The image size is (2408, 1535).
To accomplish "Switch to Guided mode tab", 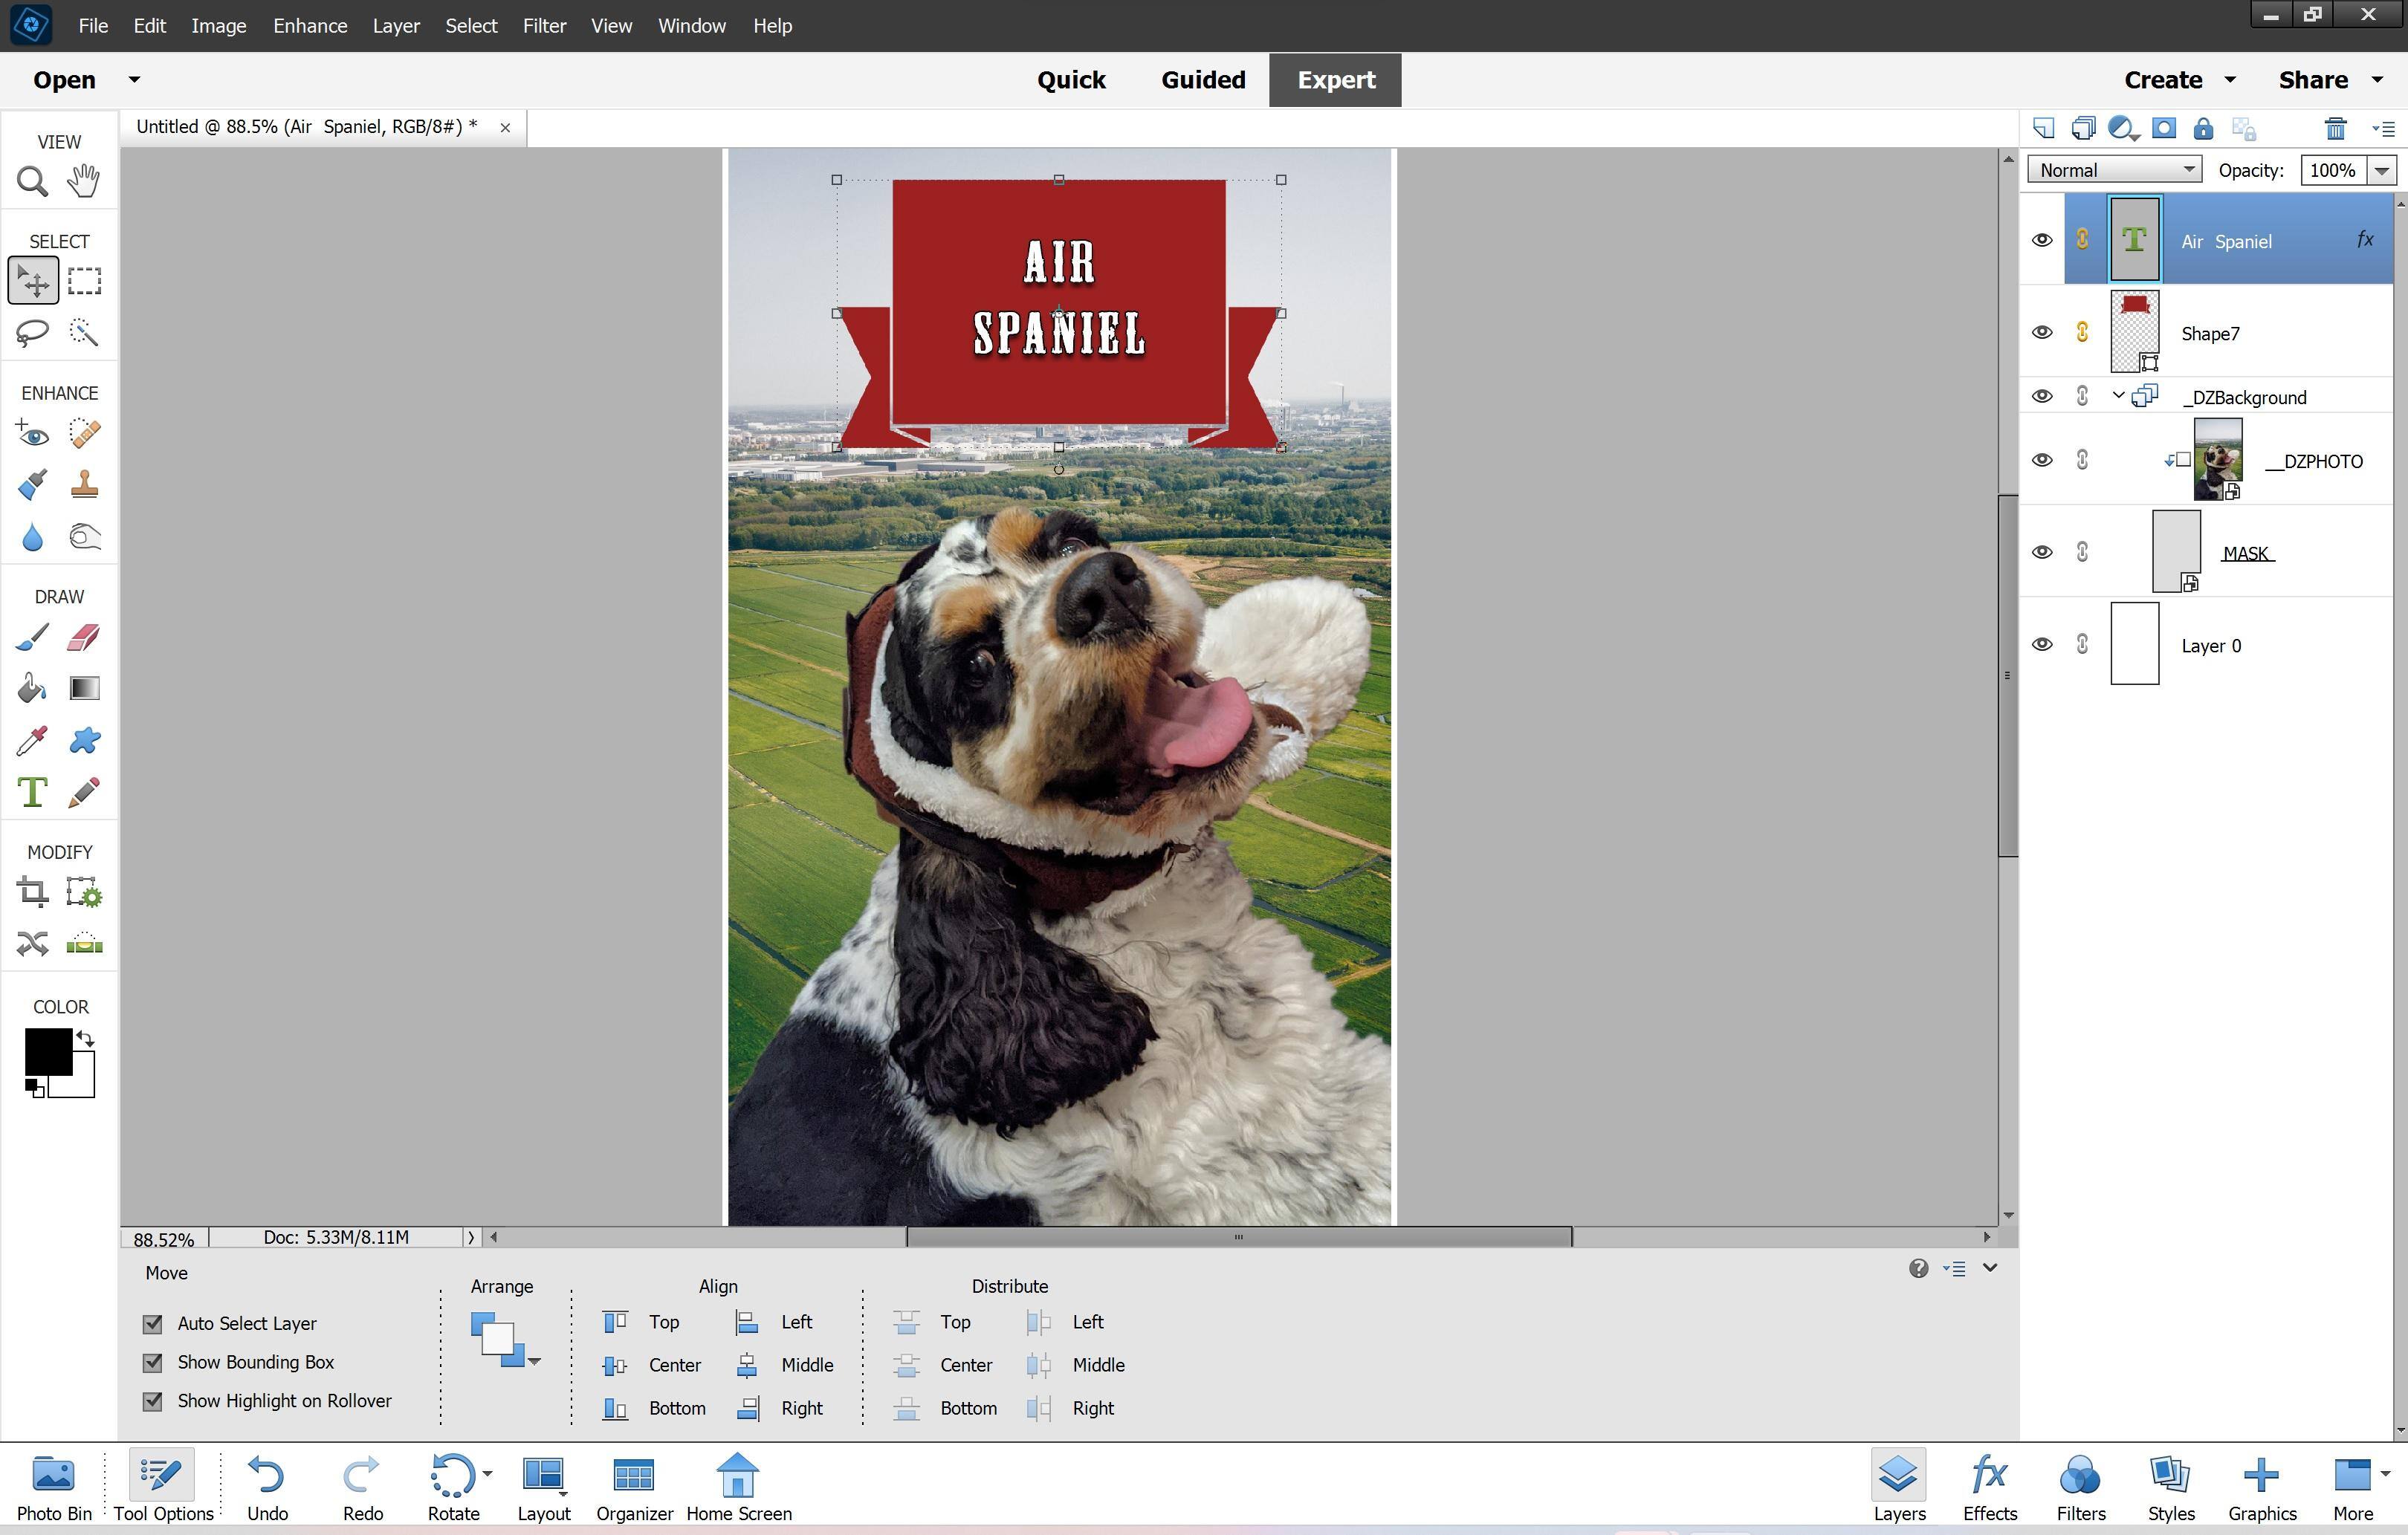I will (x=1203, y=80).
